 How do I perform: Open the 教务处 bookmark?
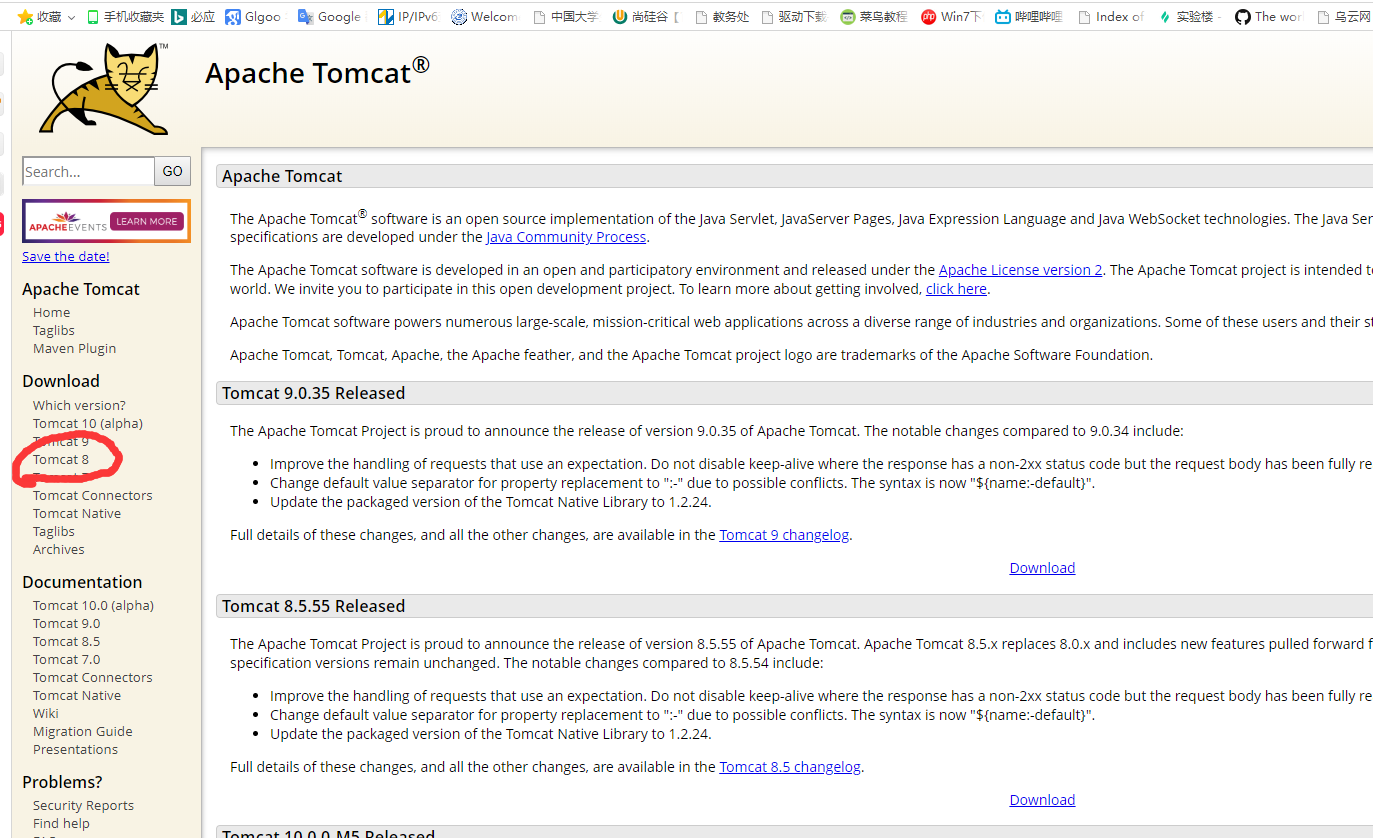coord(722,17)
